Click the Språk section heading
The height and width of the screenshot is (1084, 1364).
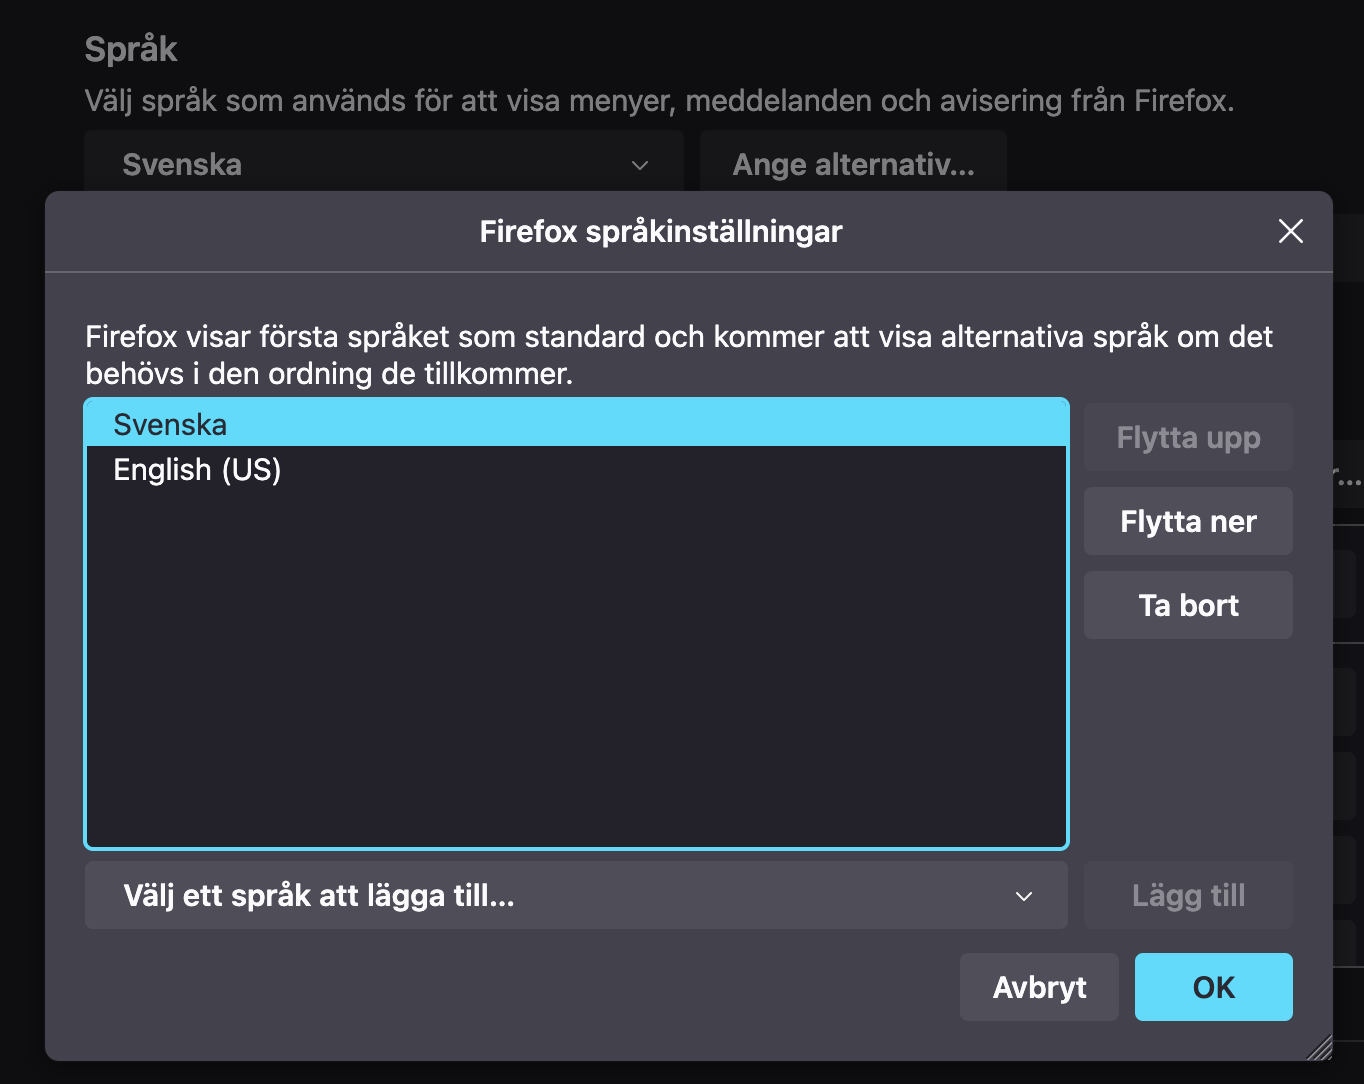pos(131,49)
